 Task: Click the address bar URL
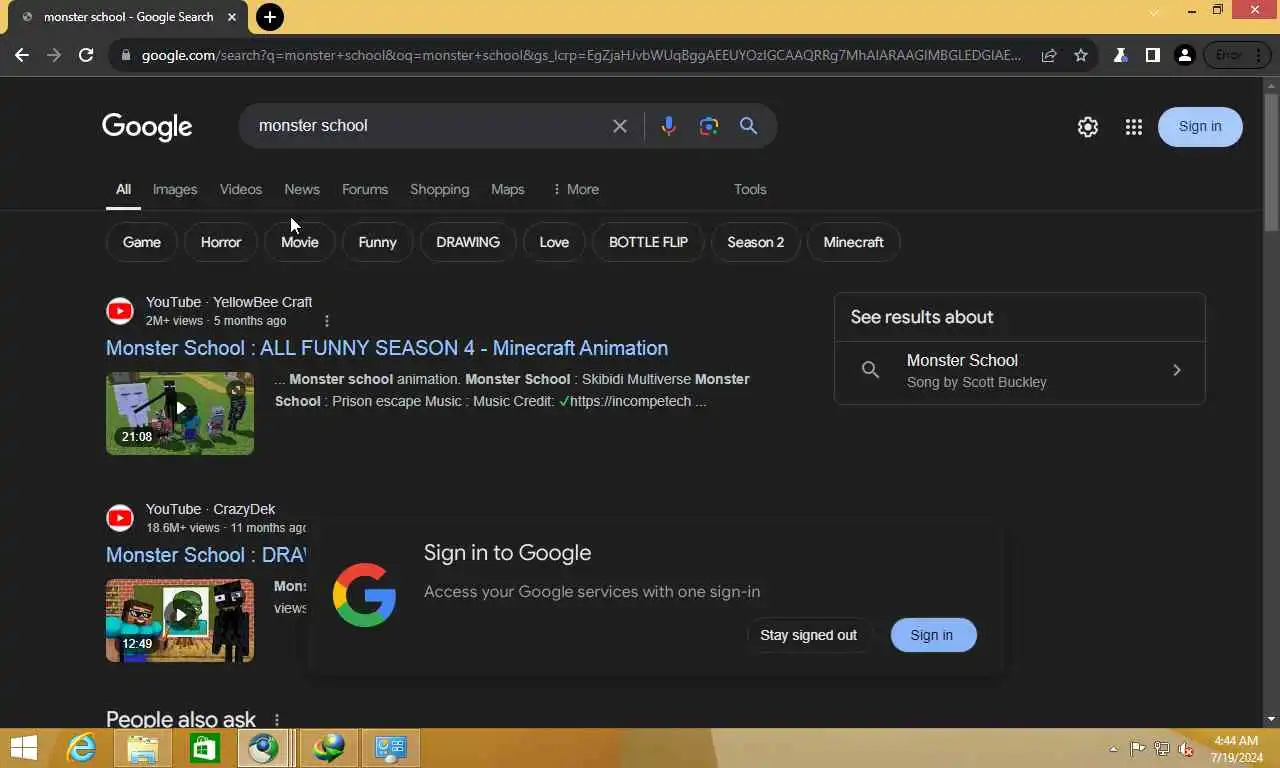(x=581, y=55)
